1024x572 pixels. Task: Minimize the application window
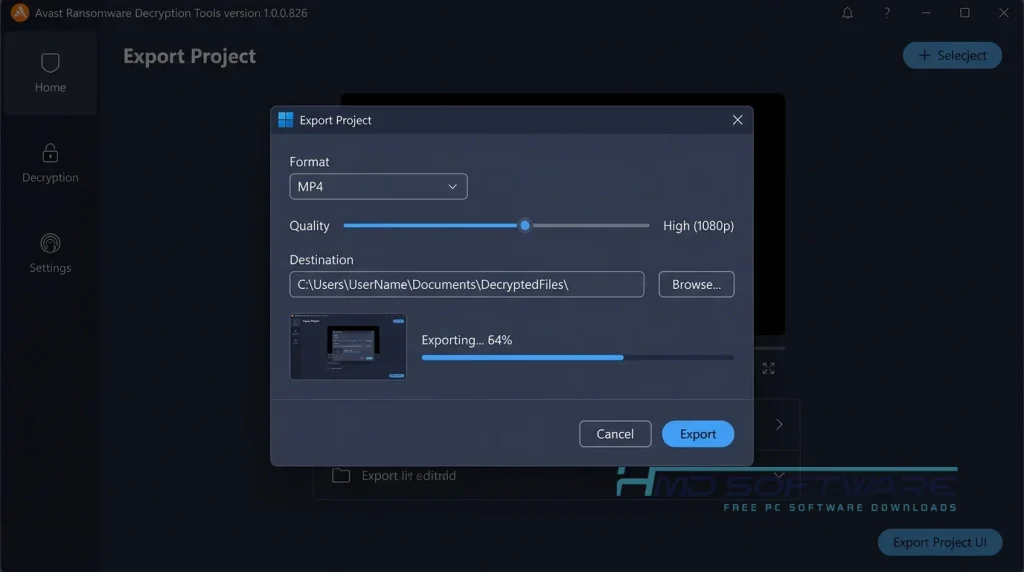pos(925,13)
